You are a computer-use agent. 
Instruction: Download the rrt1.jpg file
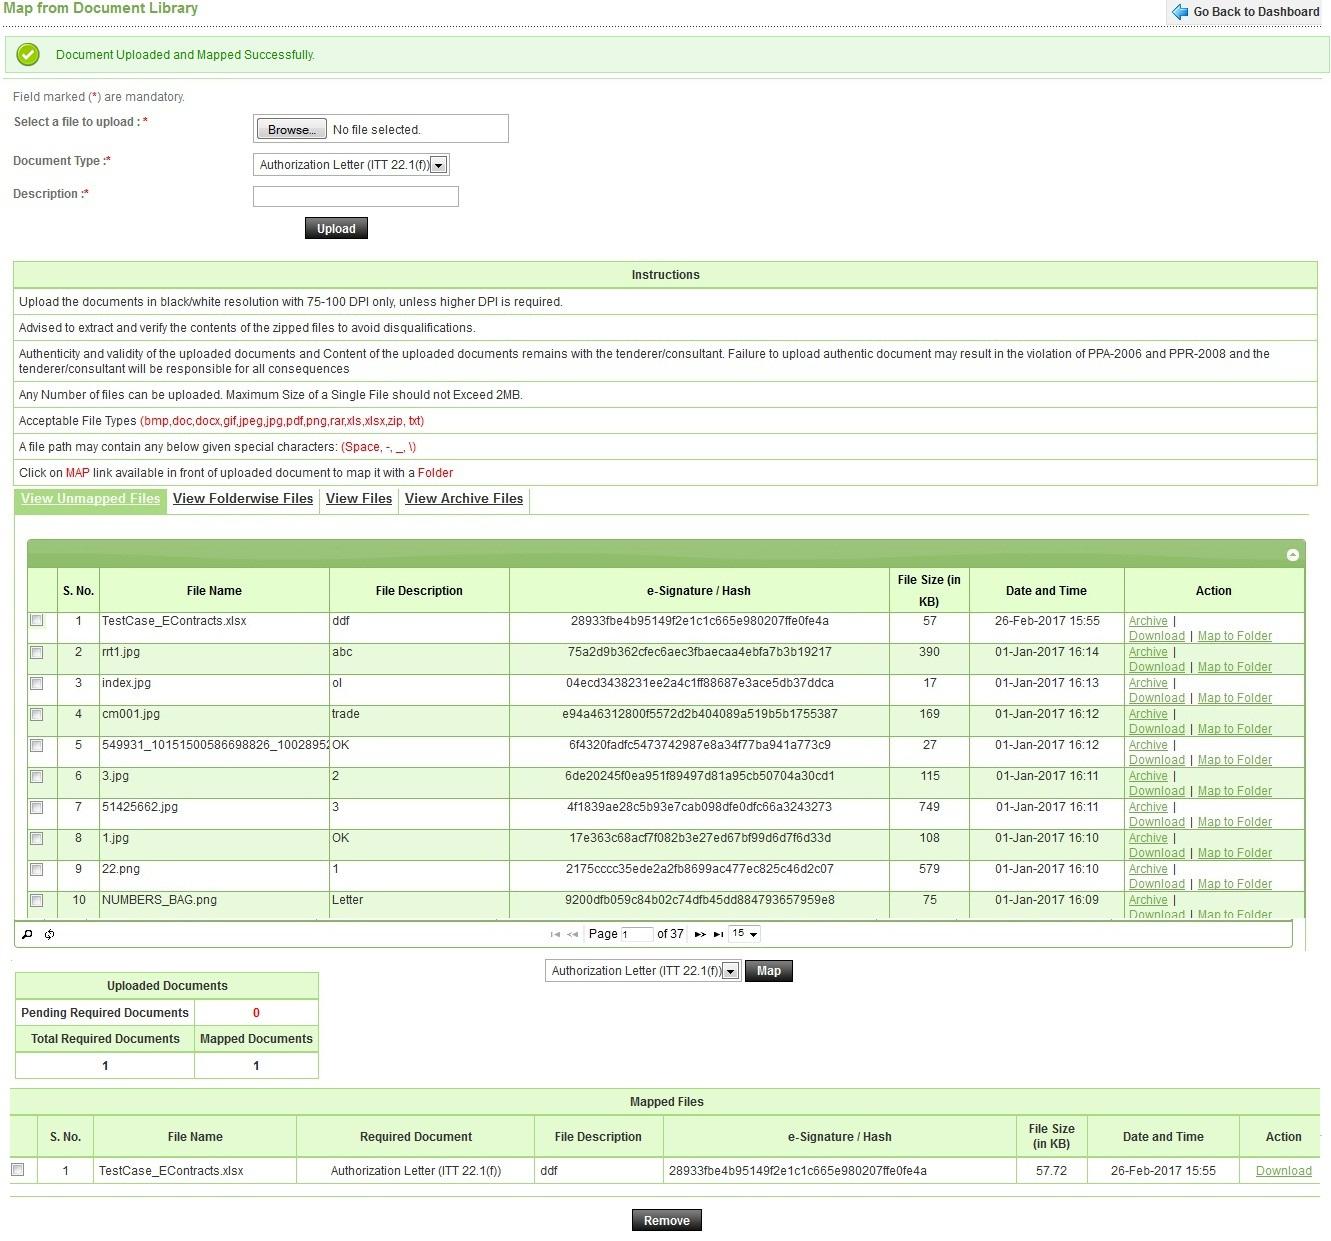[1156, 667]
